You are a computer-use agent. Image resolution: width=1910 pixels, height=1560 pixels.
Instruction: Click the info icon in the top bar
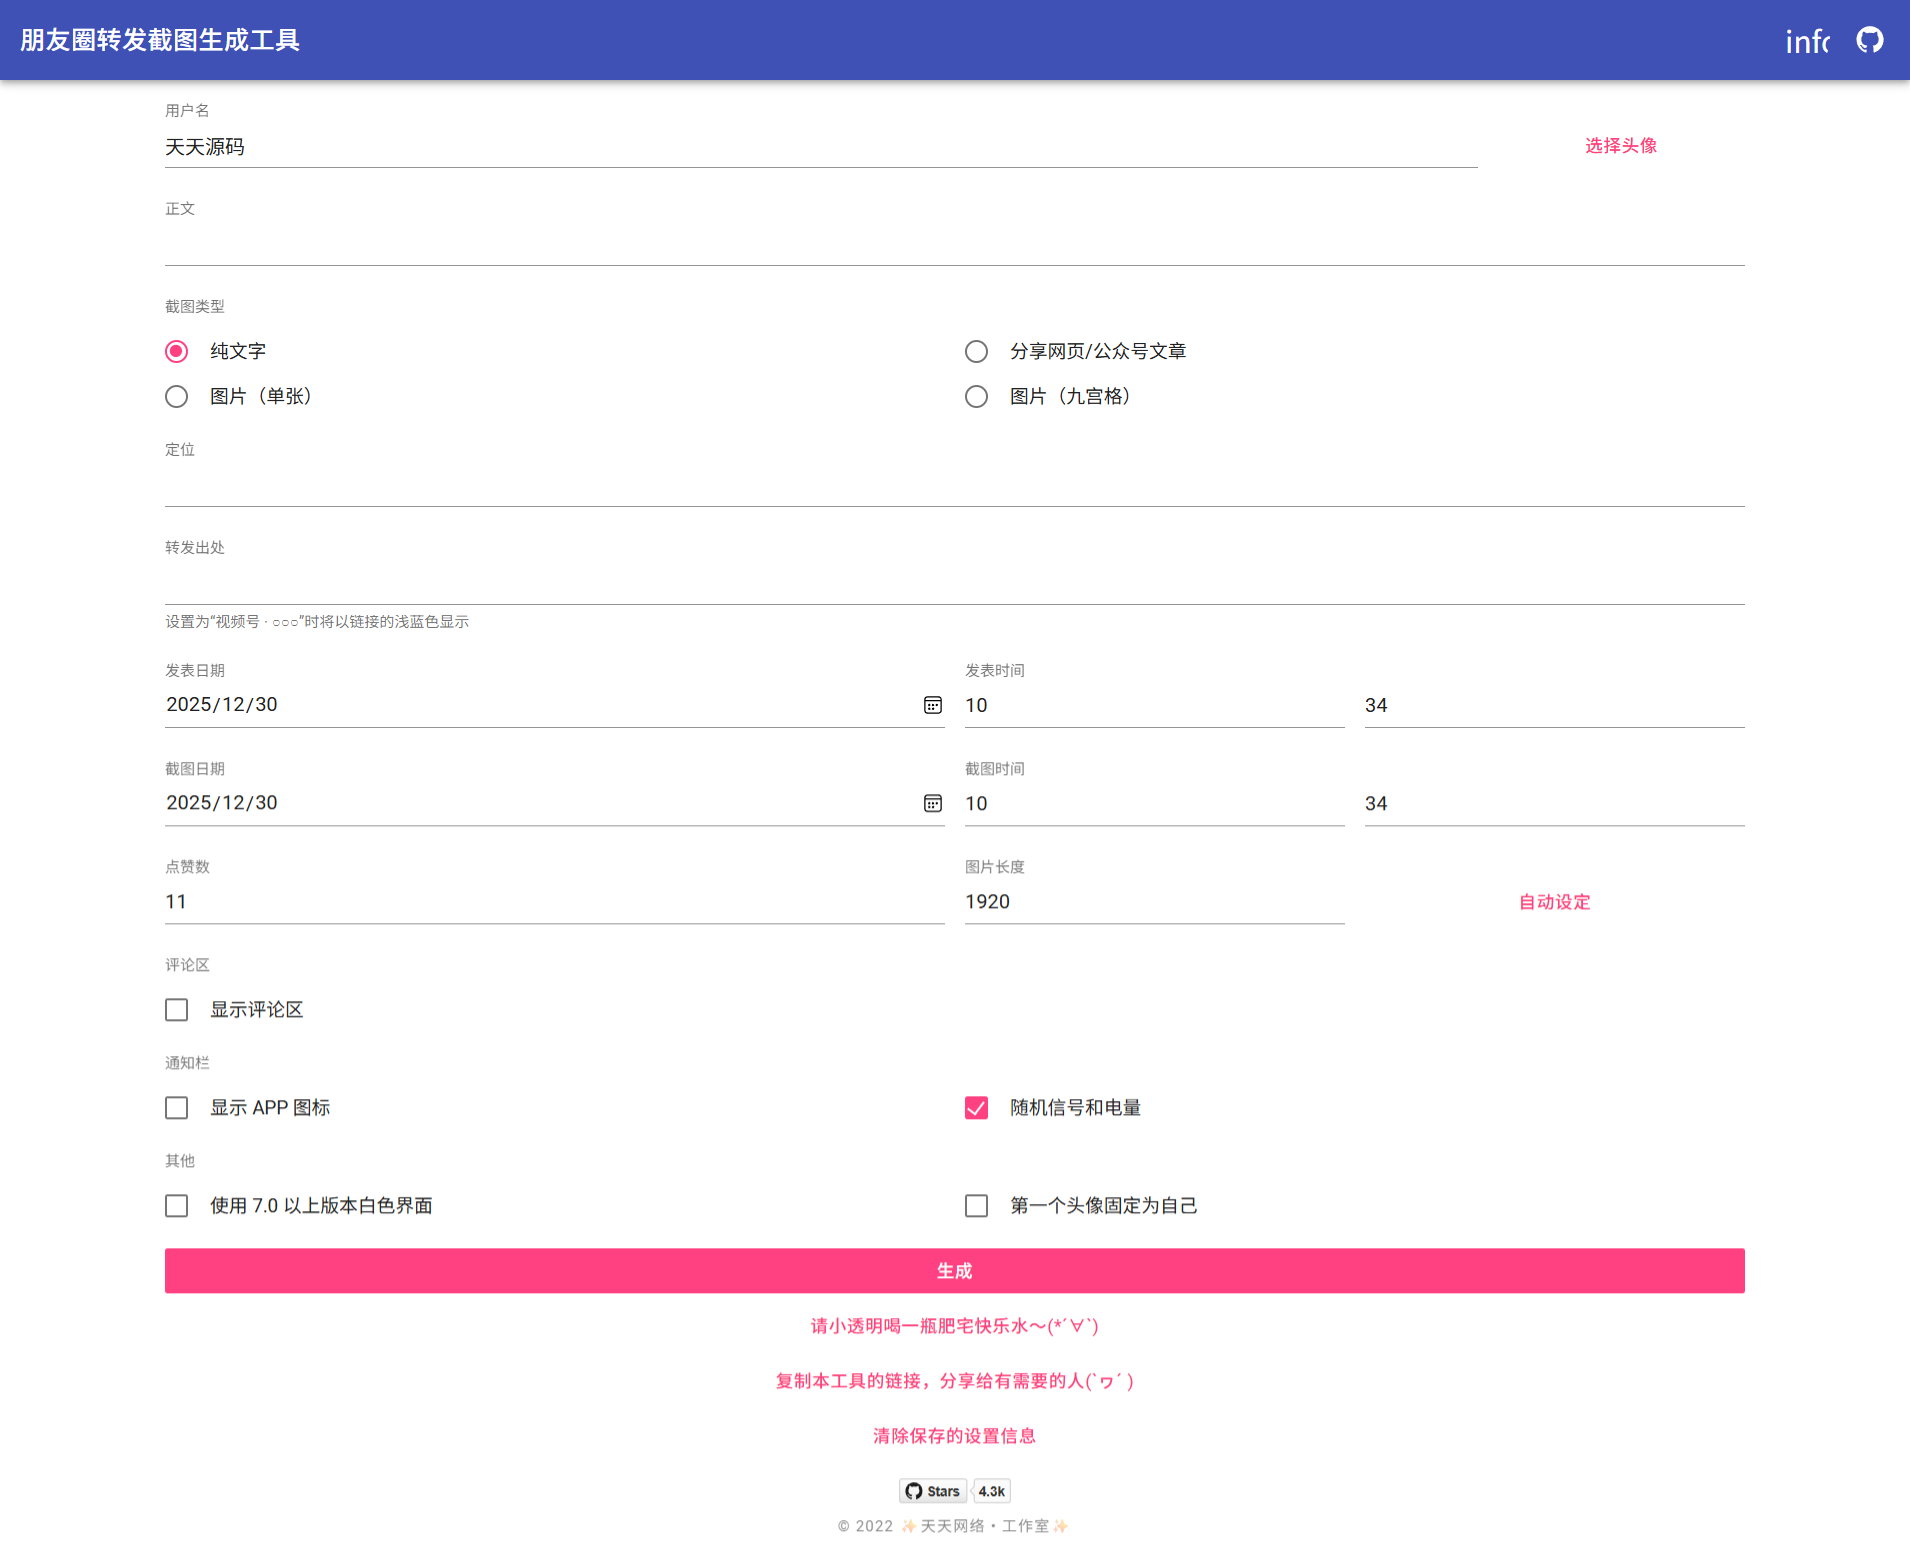[x=1810, y=40]
